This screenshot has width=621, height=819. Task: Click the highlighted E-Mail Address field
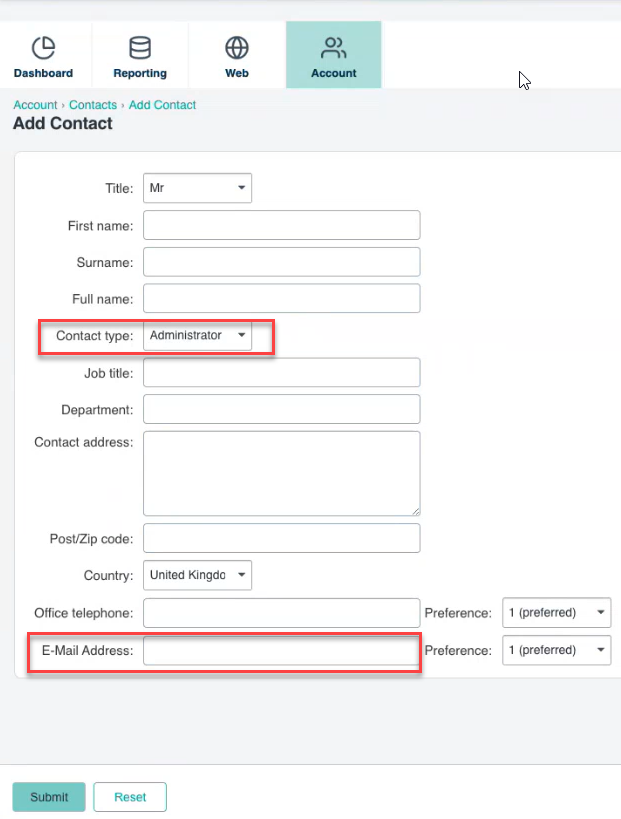(281, 650)
